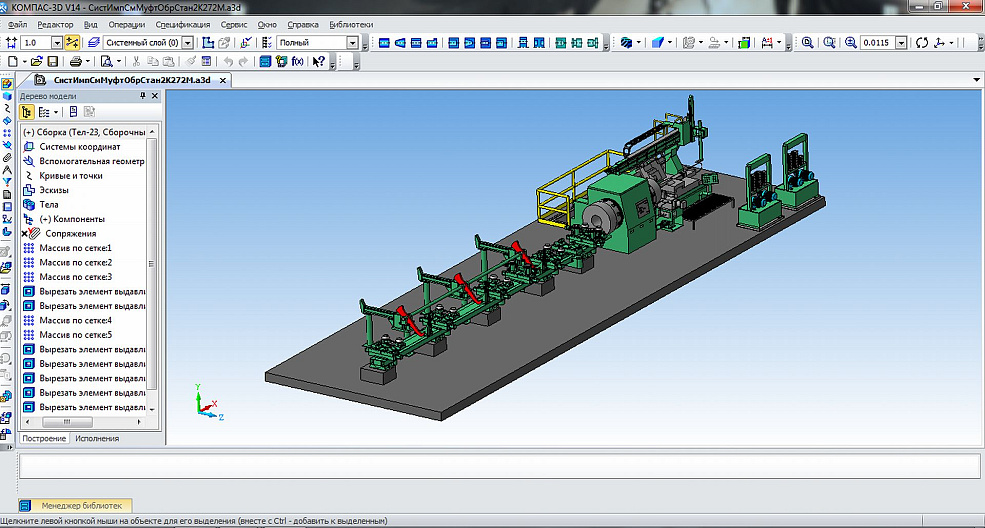
Task: Open the Системный слой layer dropdown
Action: click(x=187, y=43)
